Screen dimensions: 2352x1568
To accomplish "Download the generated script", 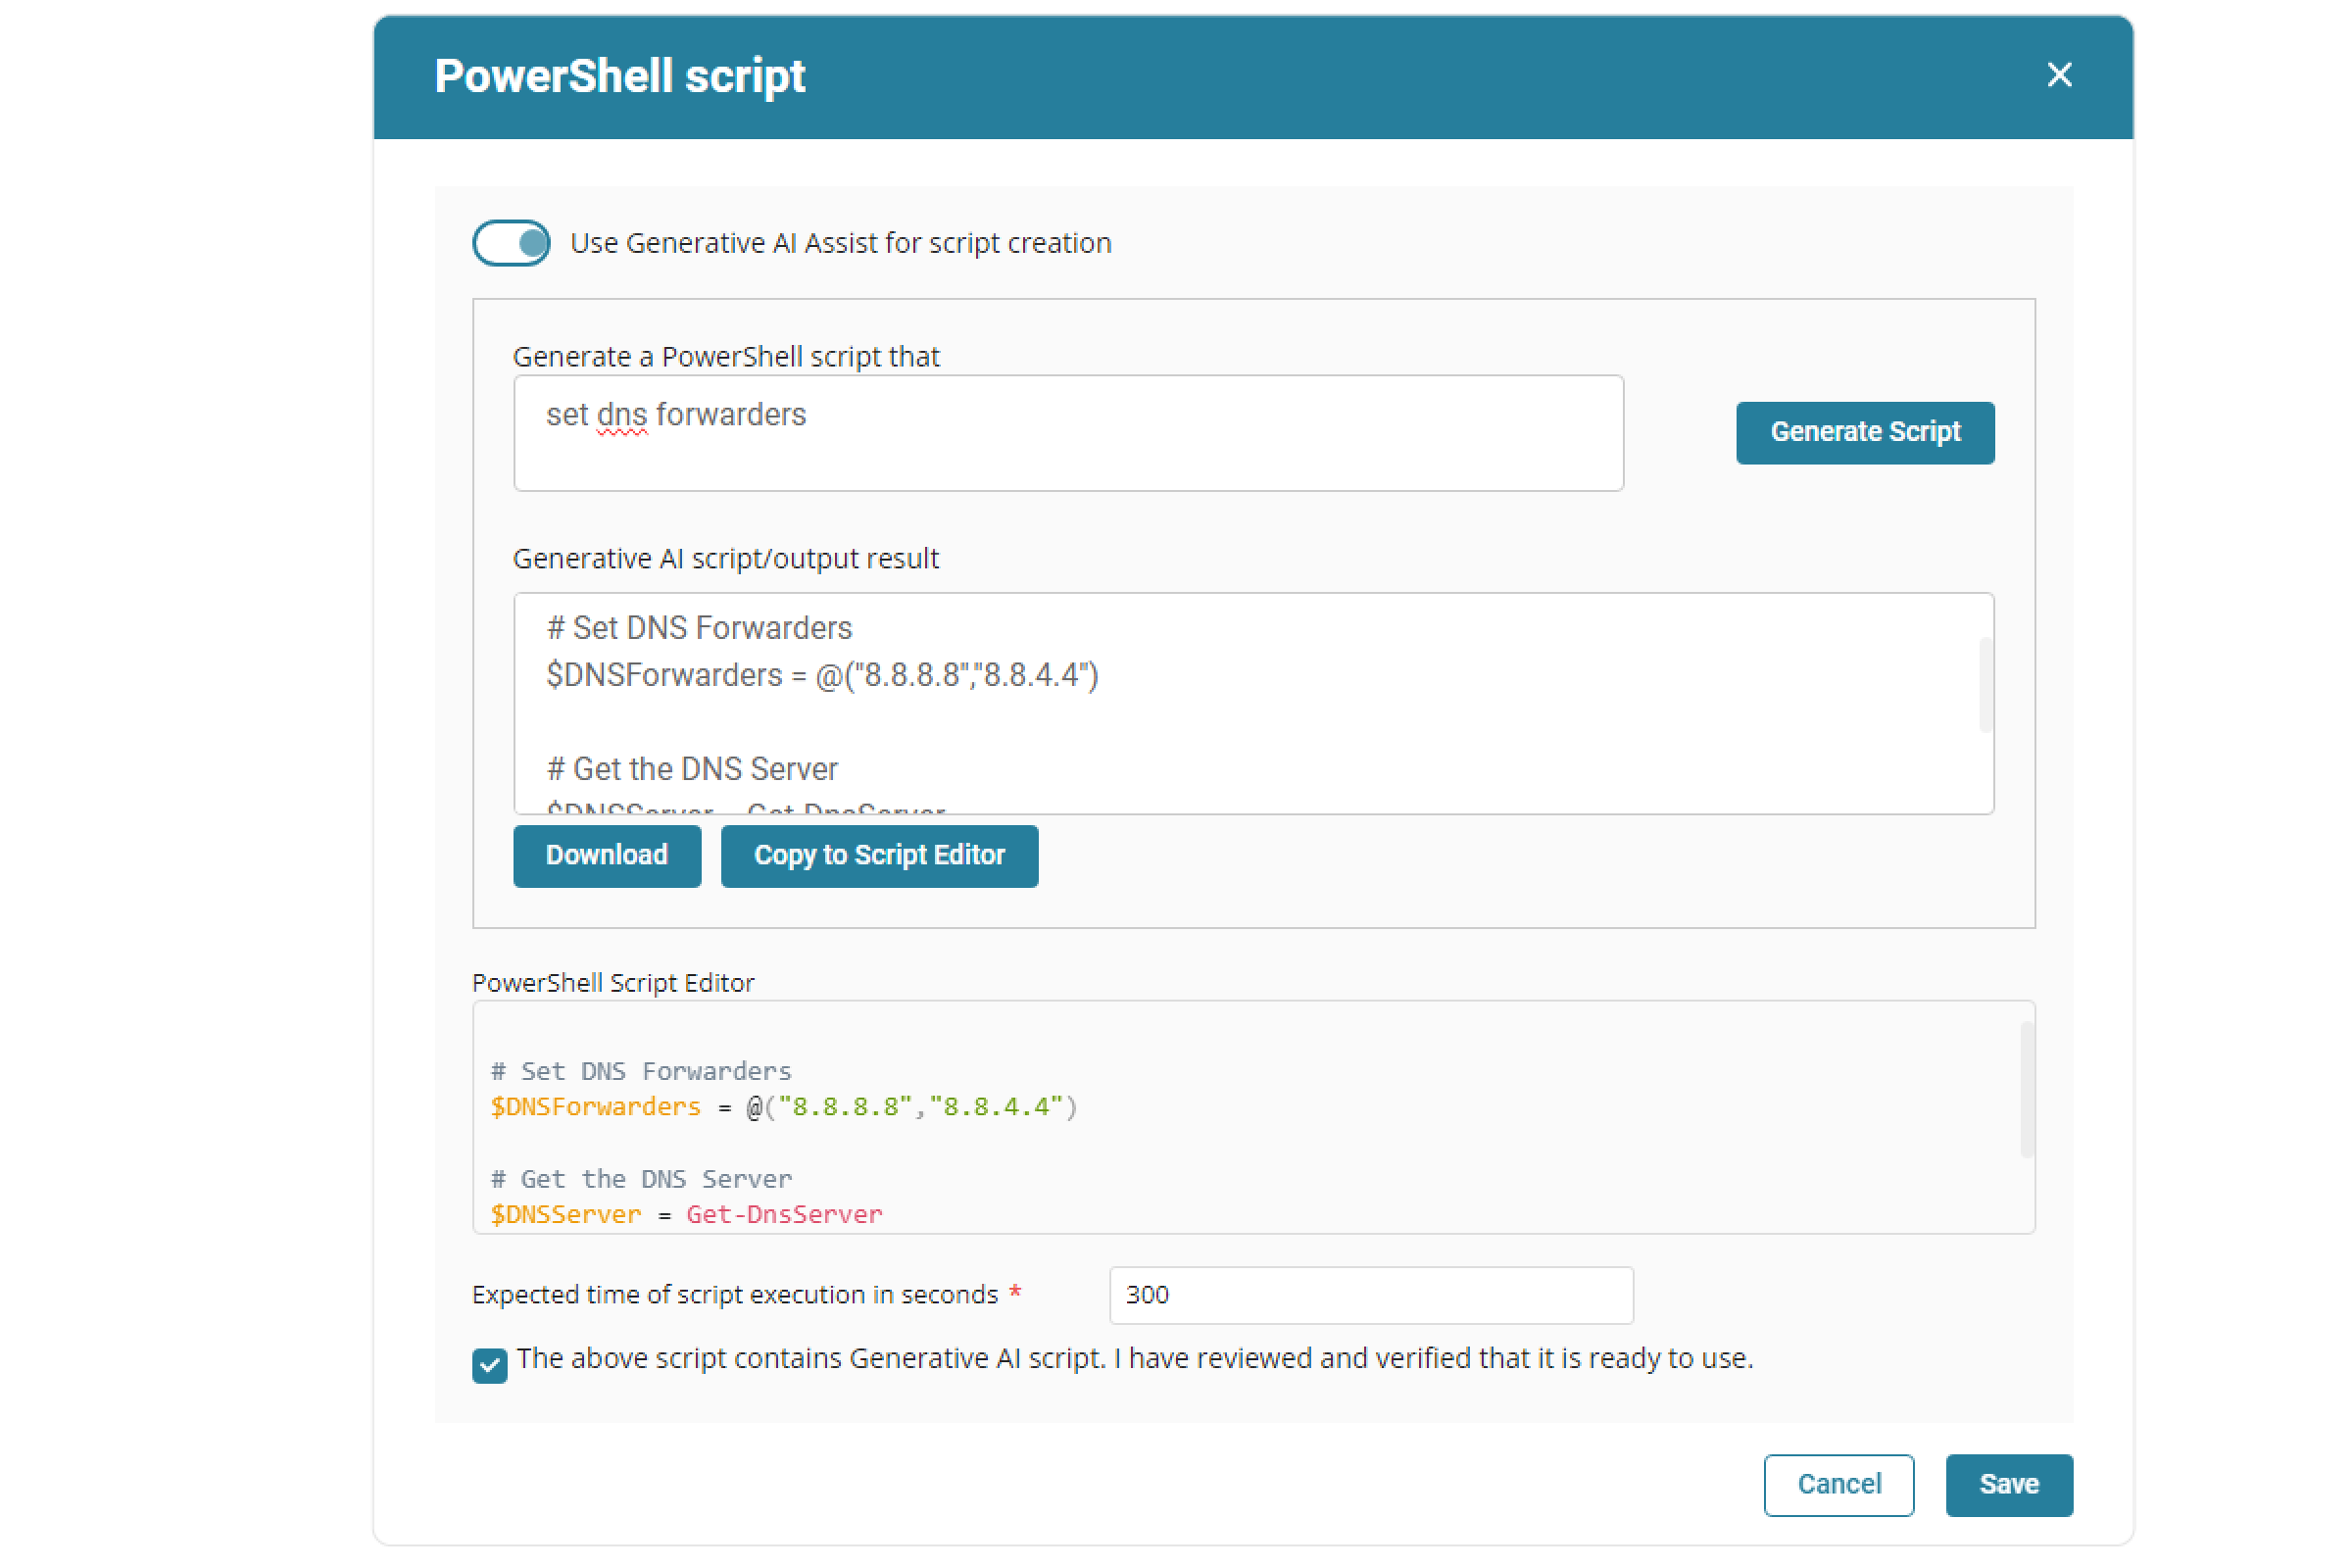I will click(607, 855).
